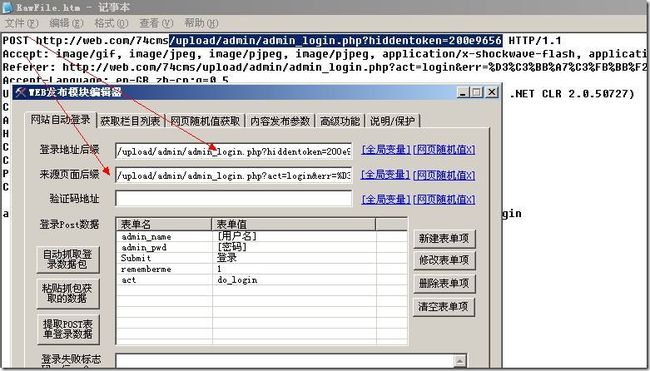Click the empty 验证码地址 input field
The height and width of the screenshot is (371, 650).
click(234, 199)
